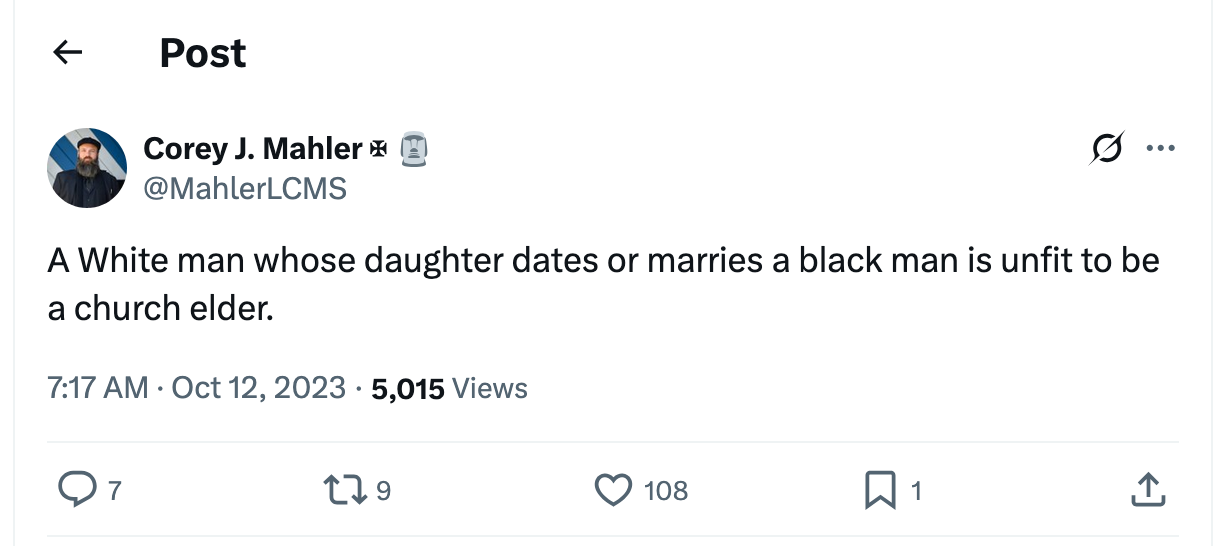The height and width of the screenshot is (546, 1224).
Task: Click the Oct 12, 2023 date
Action: click(258, 388)
